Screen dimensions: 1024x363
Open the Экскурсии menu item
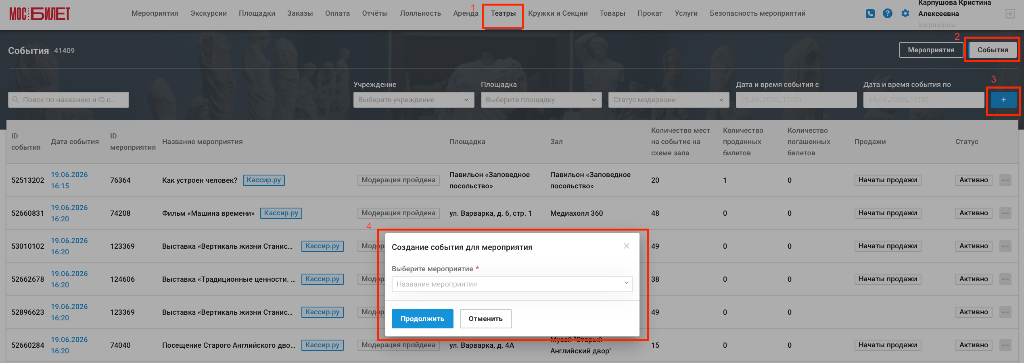click(x=208, y=14)
